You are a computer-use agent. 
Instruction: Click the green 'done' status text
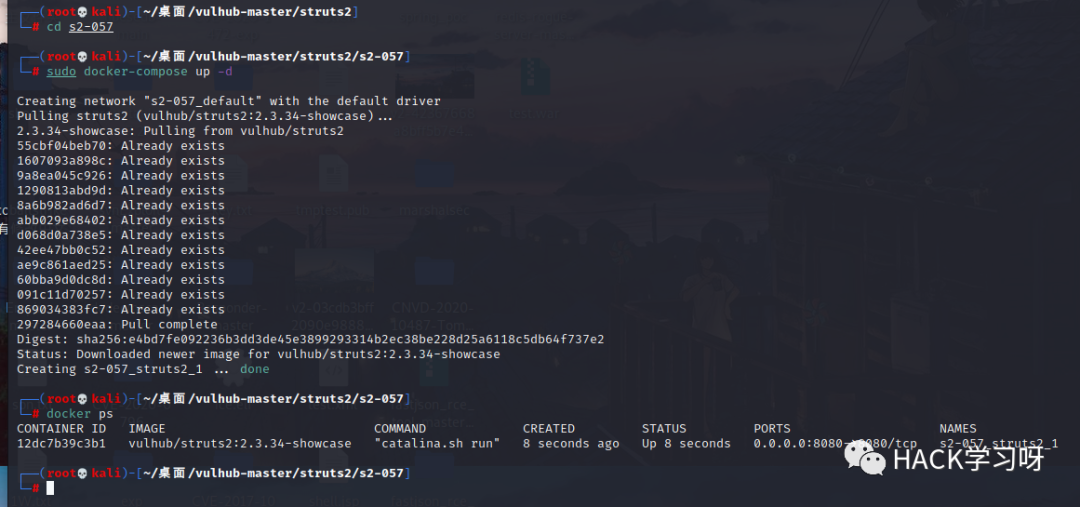tap(255, 369)
